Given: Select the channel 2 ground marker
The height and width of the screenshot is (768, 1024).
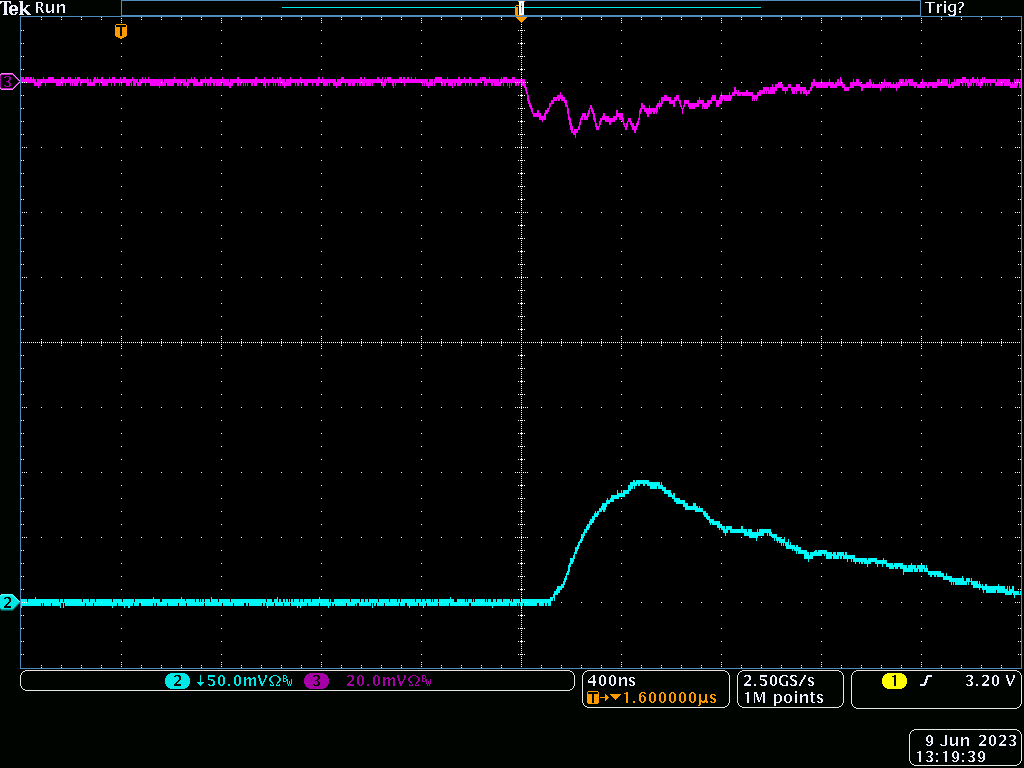Looking at the screenshot, I should click(9, 603).
